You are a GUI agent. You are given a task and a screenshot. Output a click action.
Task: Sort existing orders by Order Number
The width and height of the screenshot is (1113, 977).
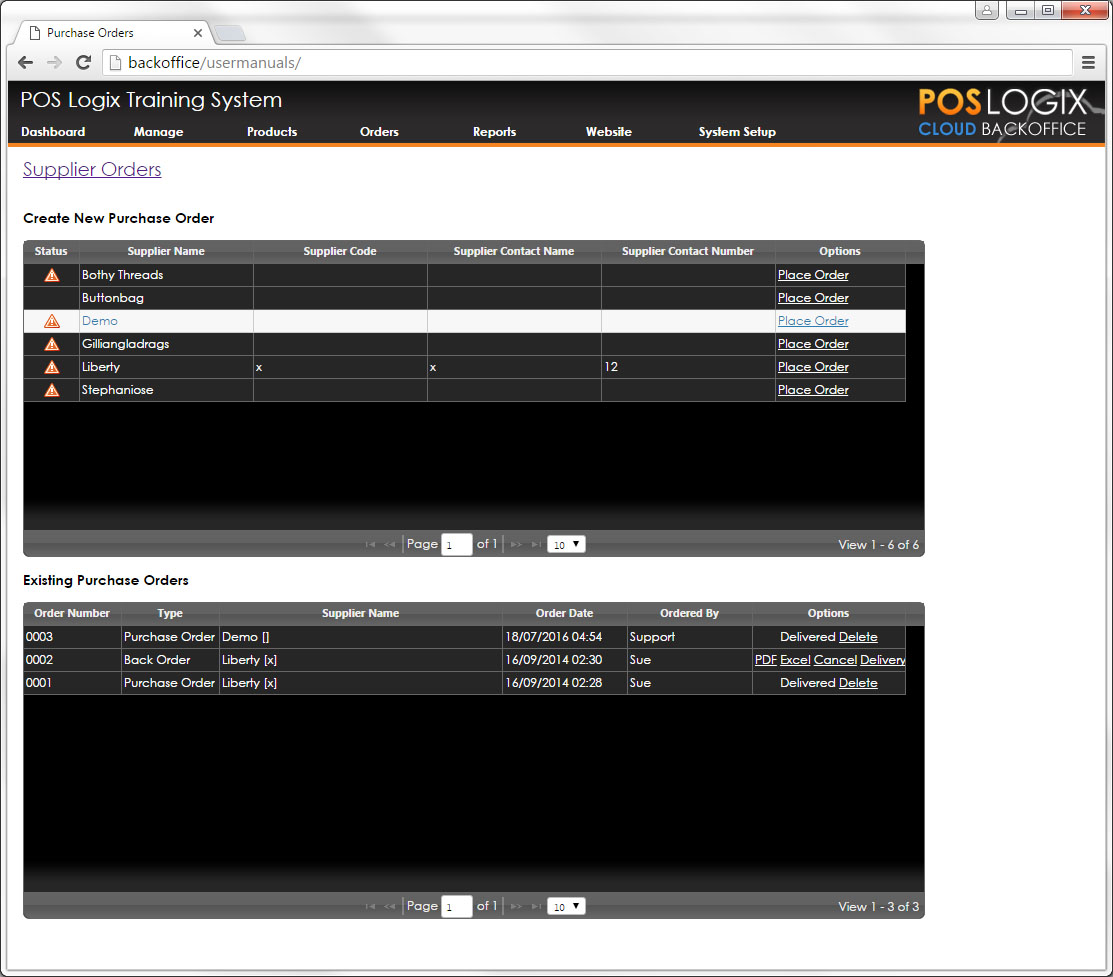pos(72,613)
